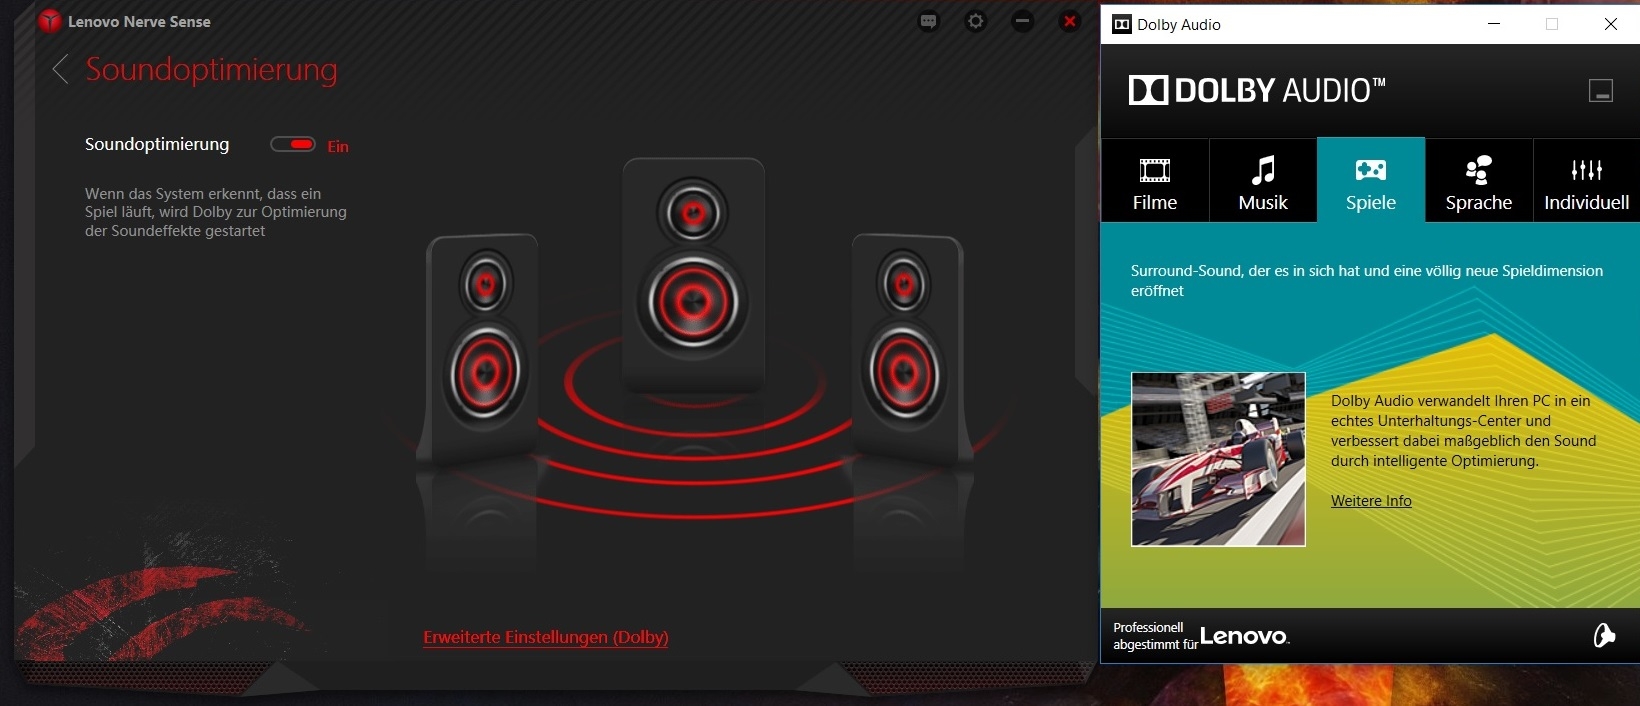This screenshot has width=1640, height=706.
Task: Minimize the Lenovo Nerve Sense window
Action: tap(1022, 21)
